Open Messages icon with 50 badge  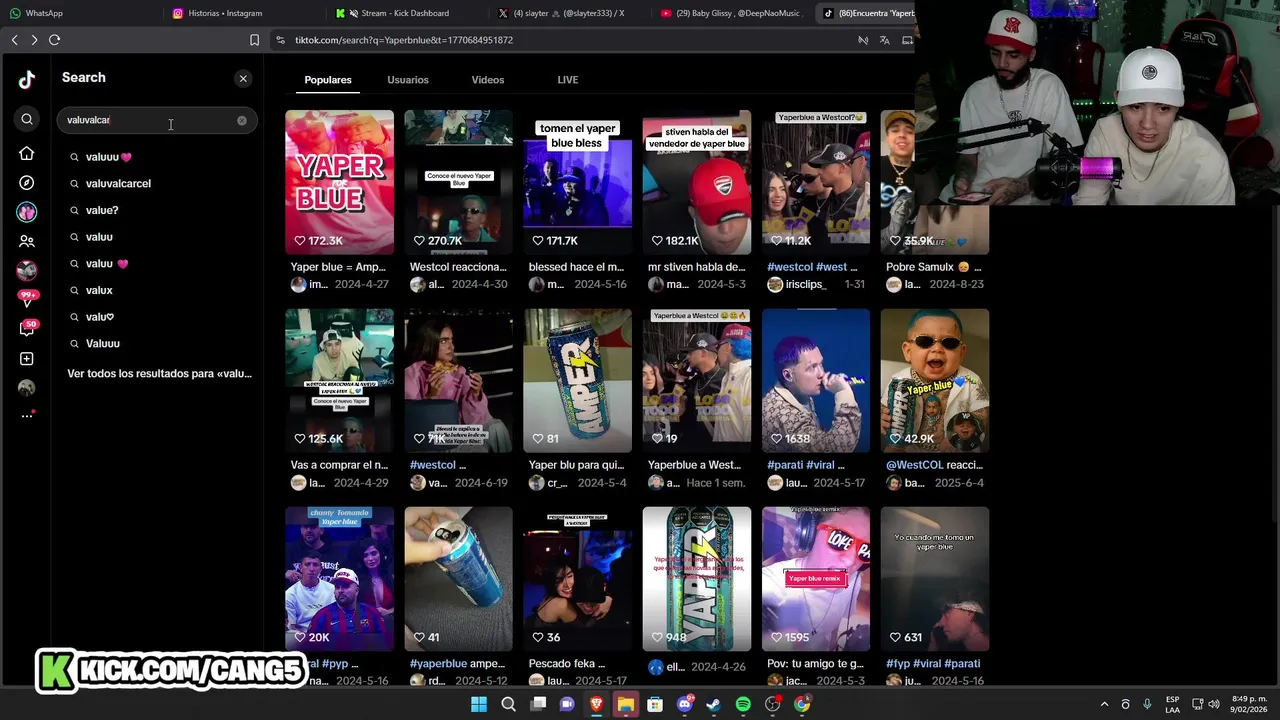click(x=27, y=328)
